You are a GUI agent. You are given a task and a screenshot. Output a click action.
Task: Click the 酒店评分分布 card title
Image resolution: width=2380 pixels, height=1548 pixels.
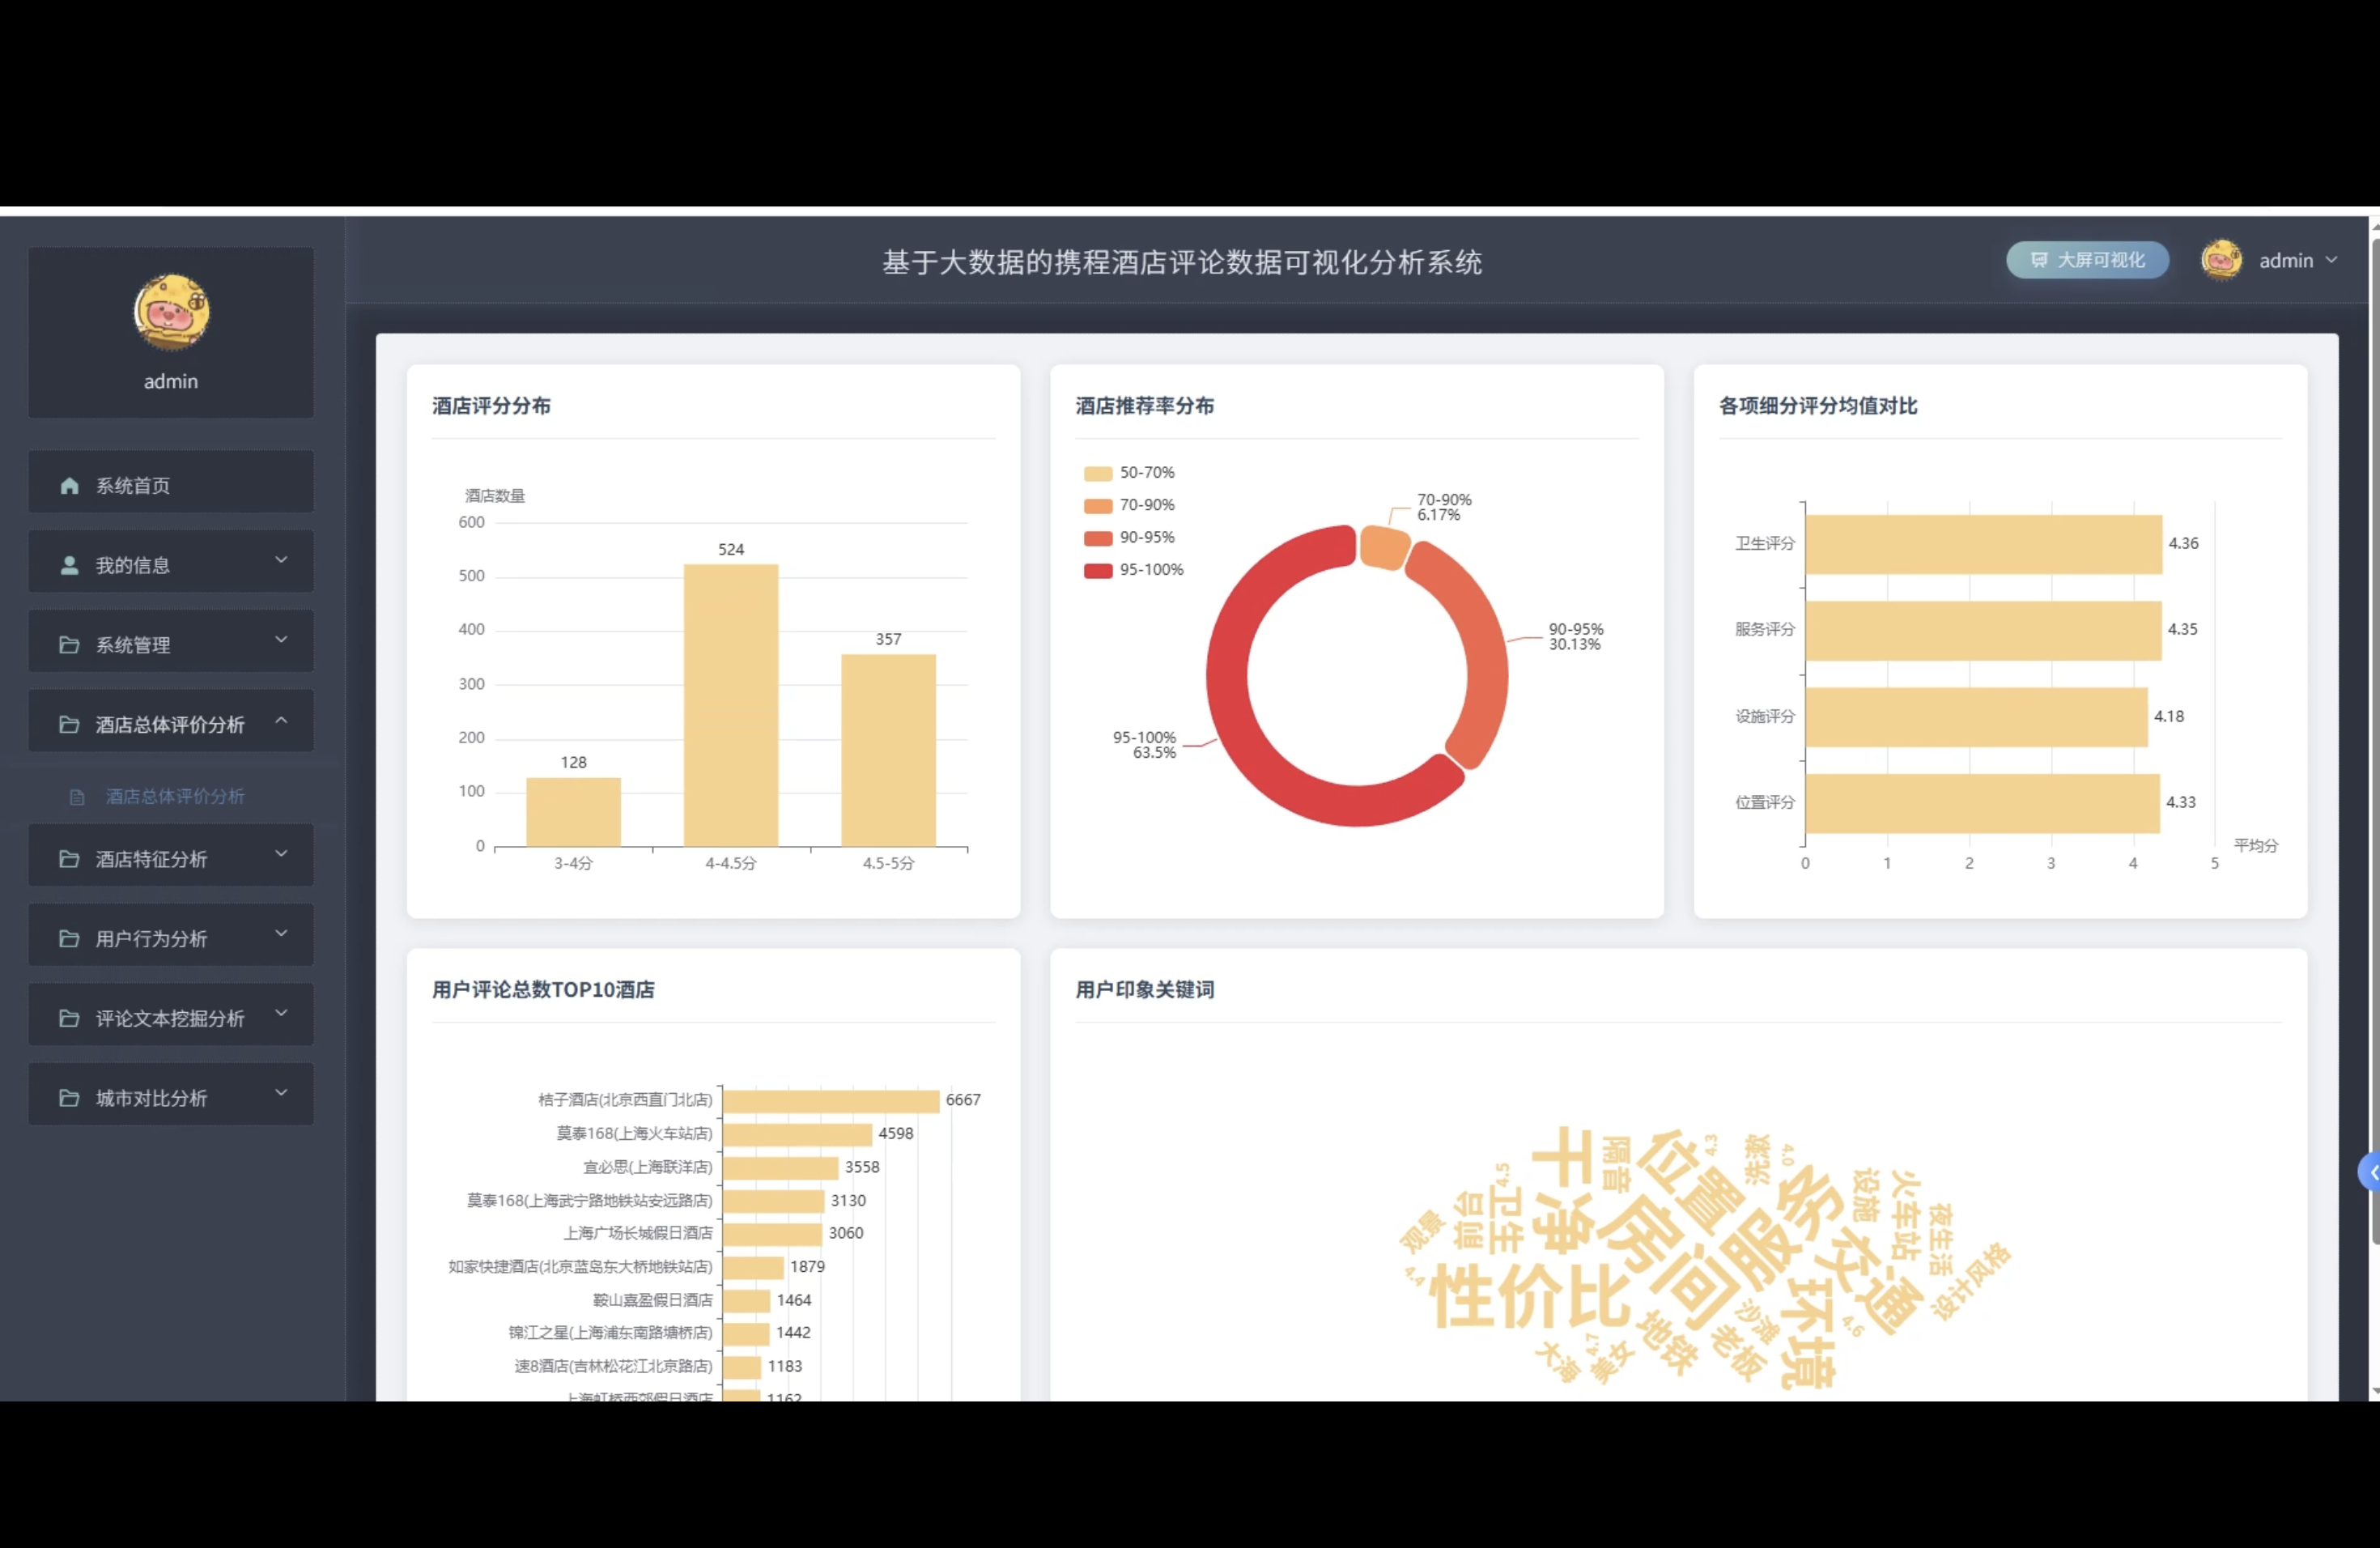coord(491,406)
